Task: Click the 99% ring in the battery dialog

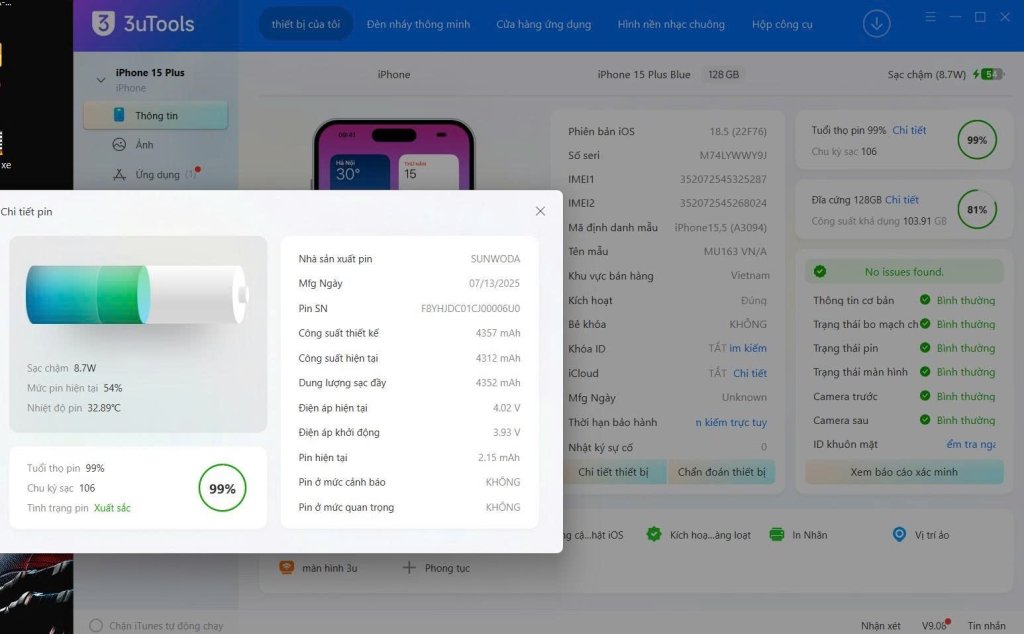Action: click(222, 488)
